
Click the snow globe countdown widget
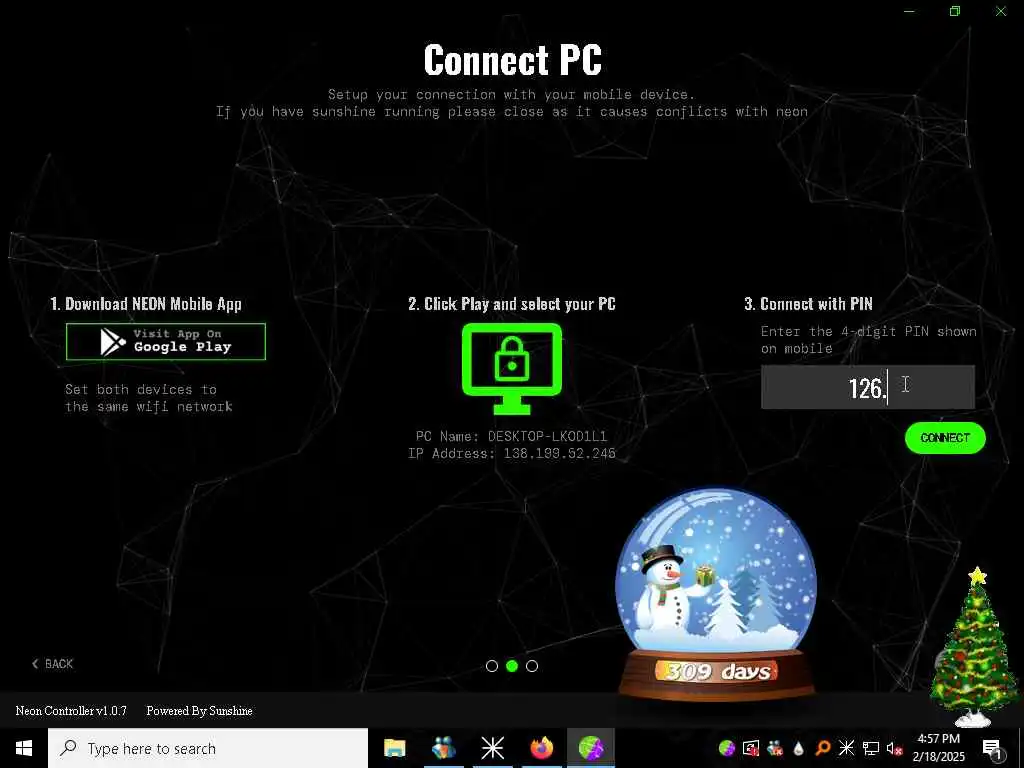pos(716,593)
